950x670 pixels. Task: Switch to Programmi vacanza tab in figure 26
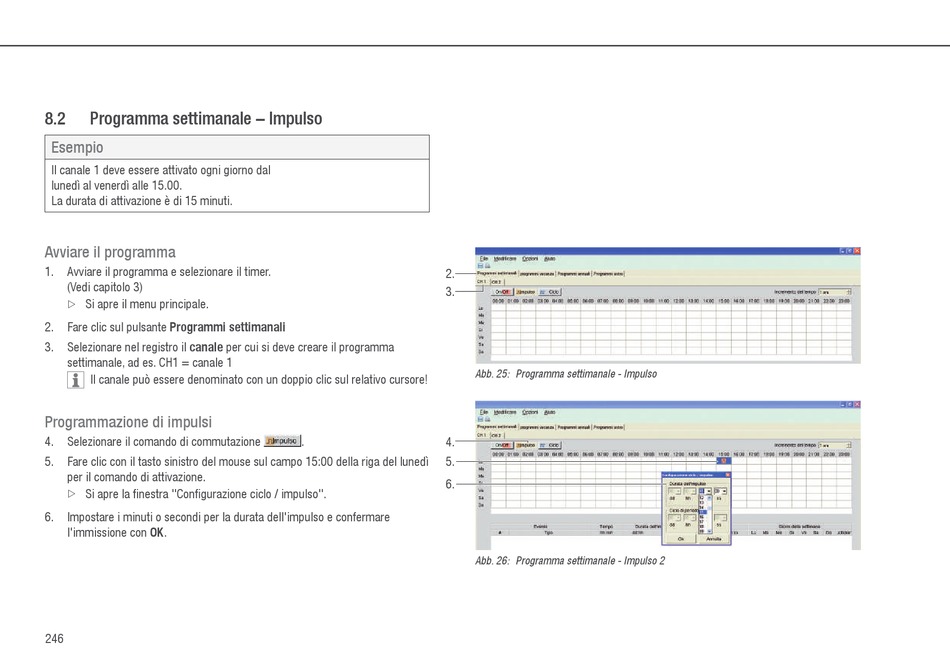pyautogui.click(x=537, y=427)
